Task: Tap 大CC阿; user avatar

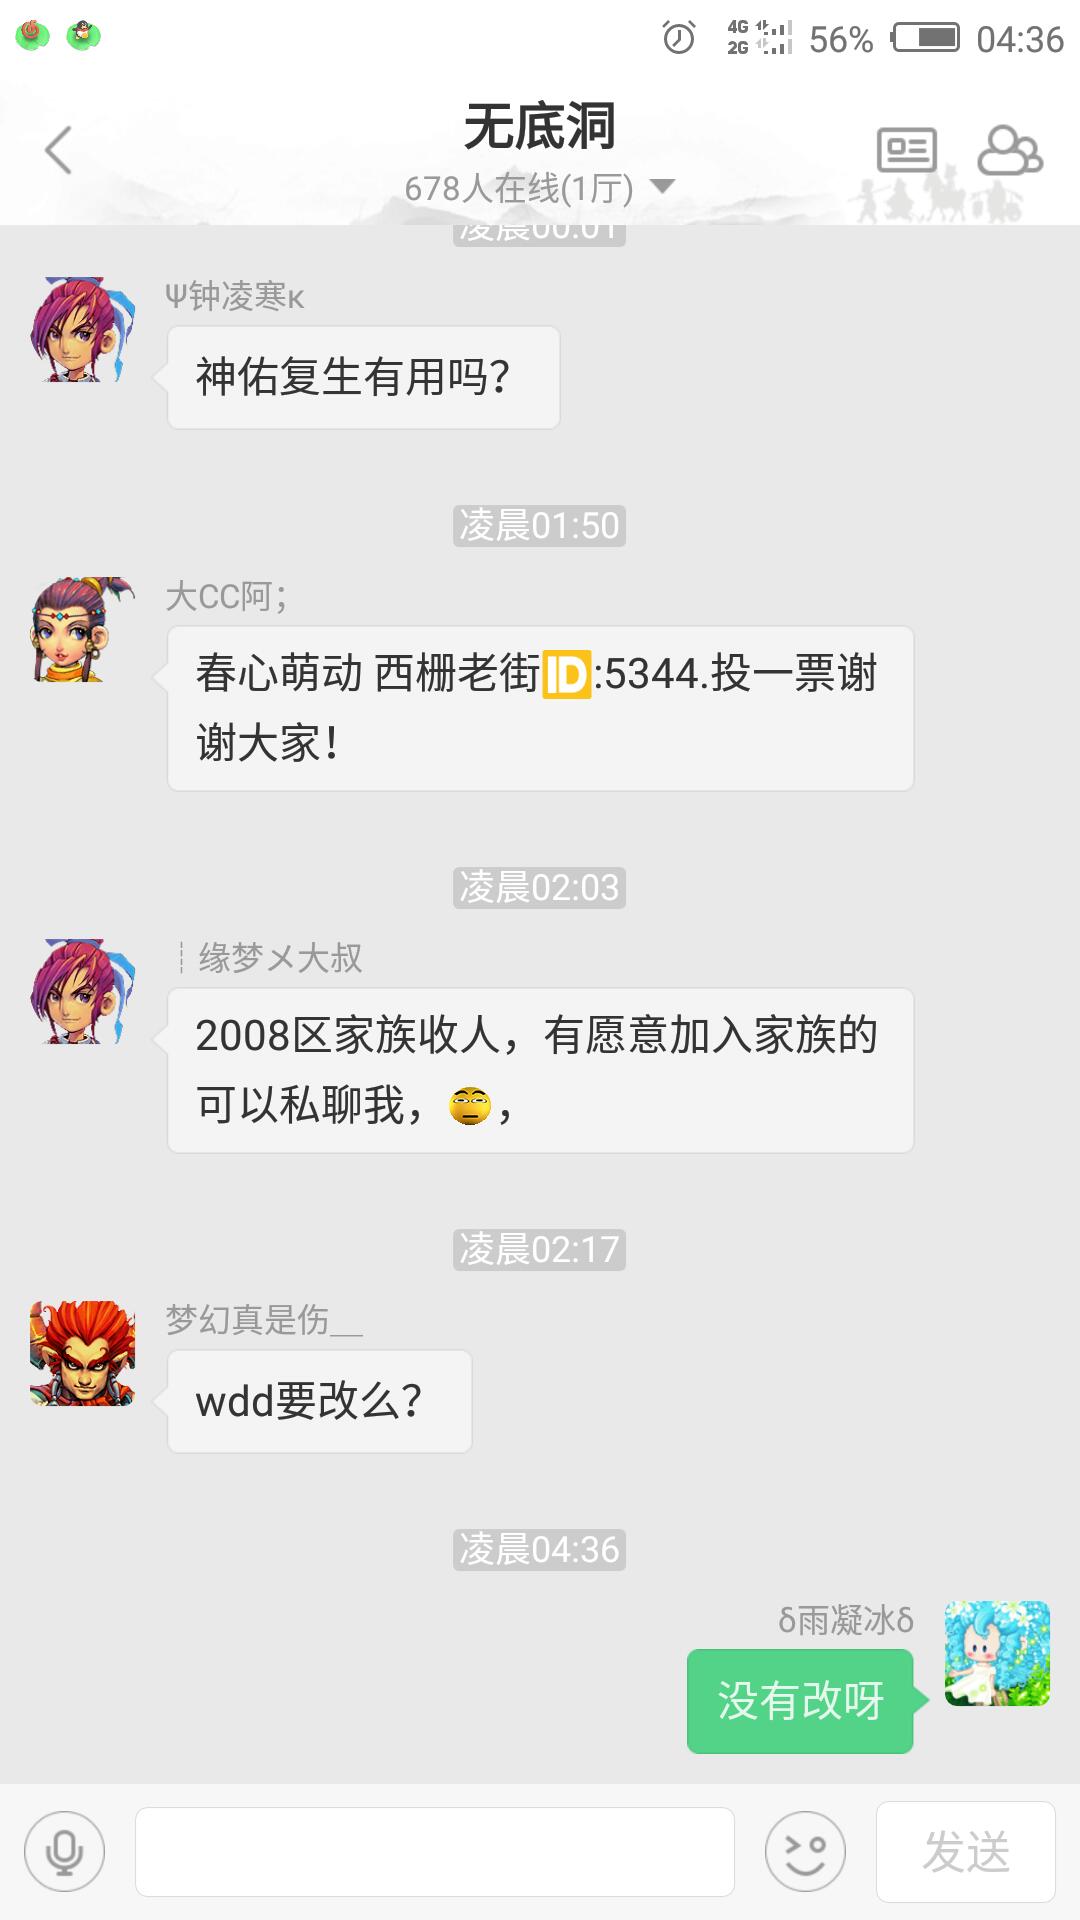Action: click(x=82, y=629)
